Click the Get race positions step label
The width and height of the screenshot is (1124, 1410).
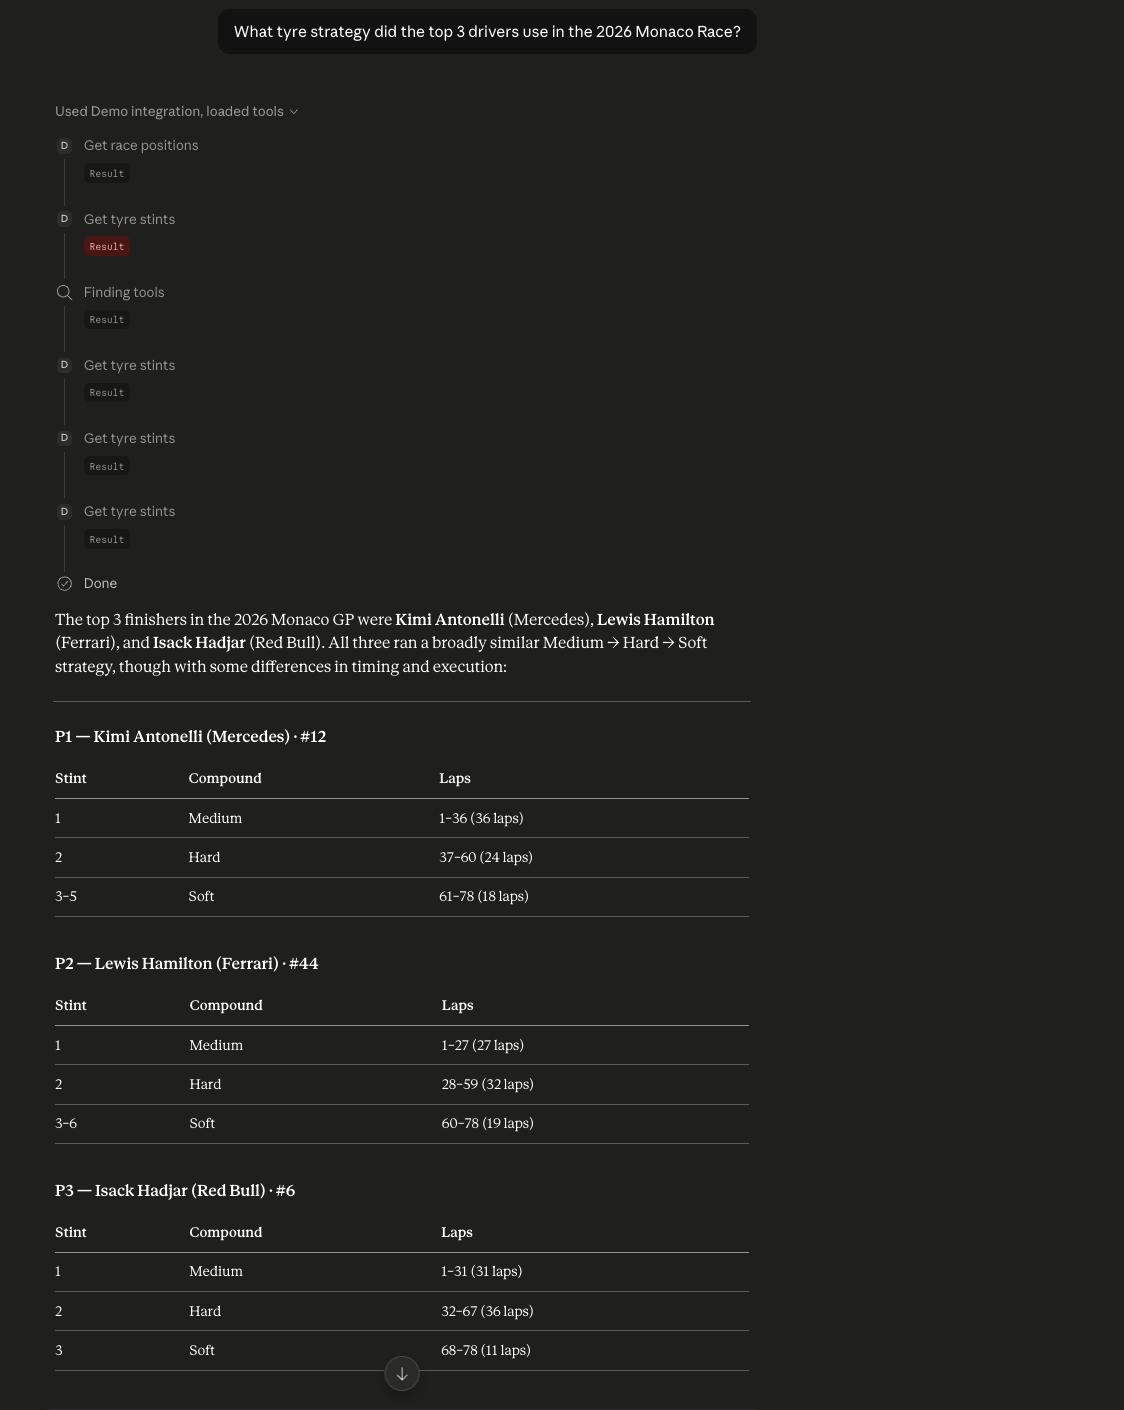pyautogui.click(x=141, y=146)
